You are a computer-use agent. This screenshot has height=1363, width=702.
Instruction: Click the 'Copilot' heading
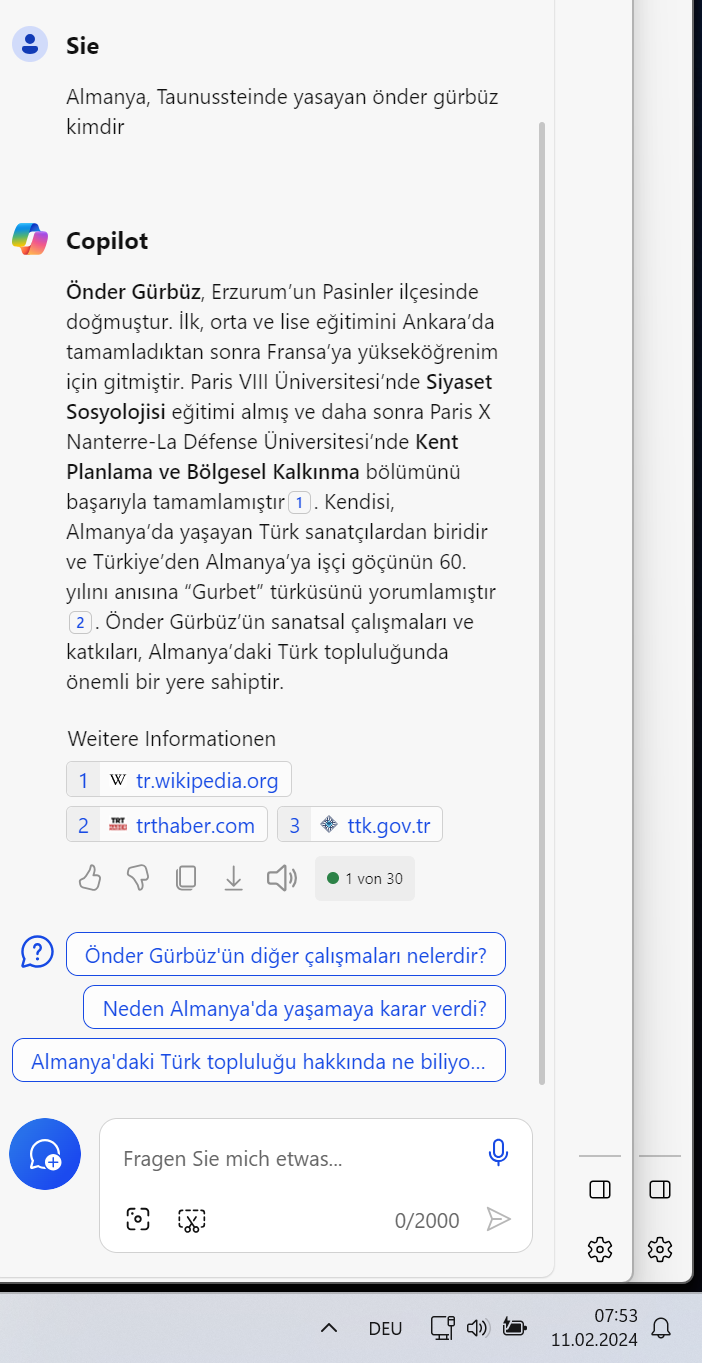[x=107, y=241]
